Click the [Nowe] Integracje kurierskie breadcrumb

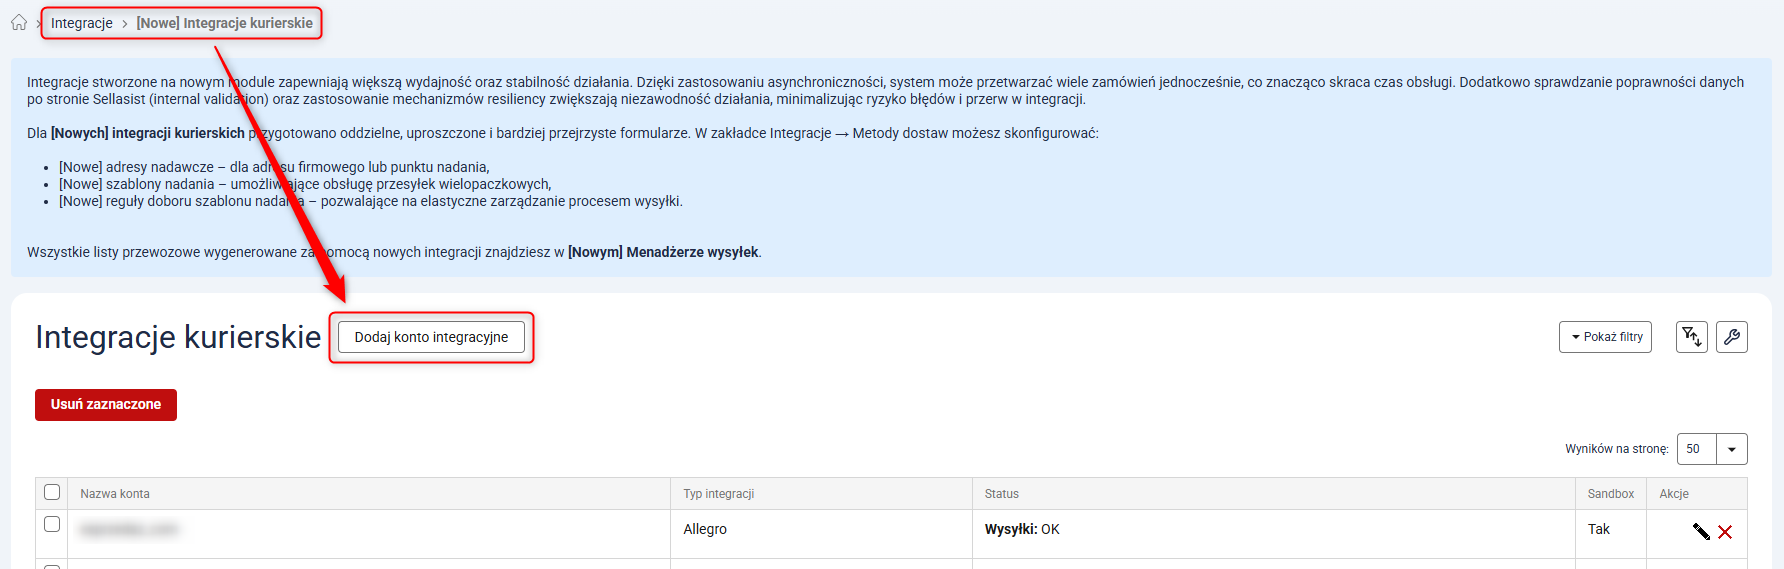(224, 23)
